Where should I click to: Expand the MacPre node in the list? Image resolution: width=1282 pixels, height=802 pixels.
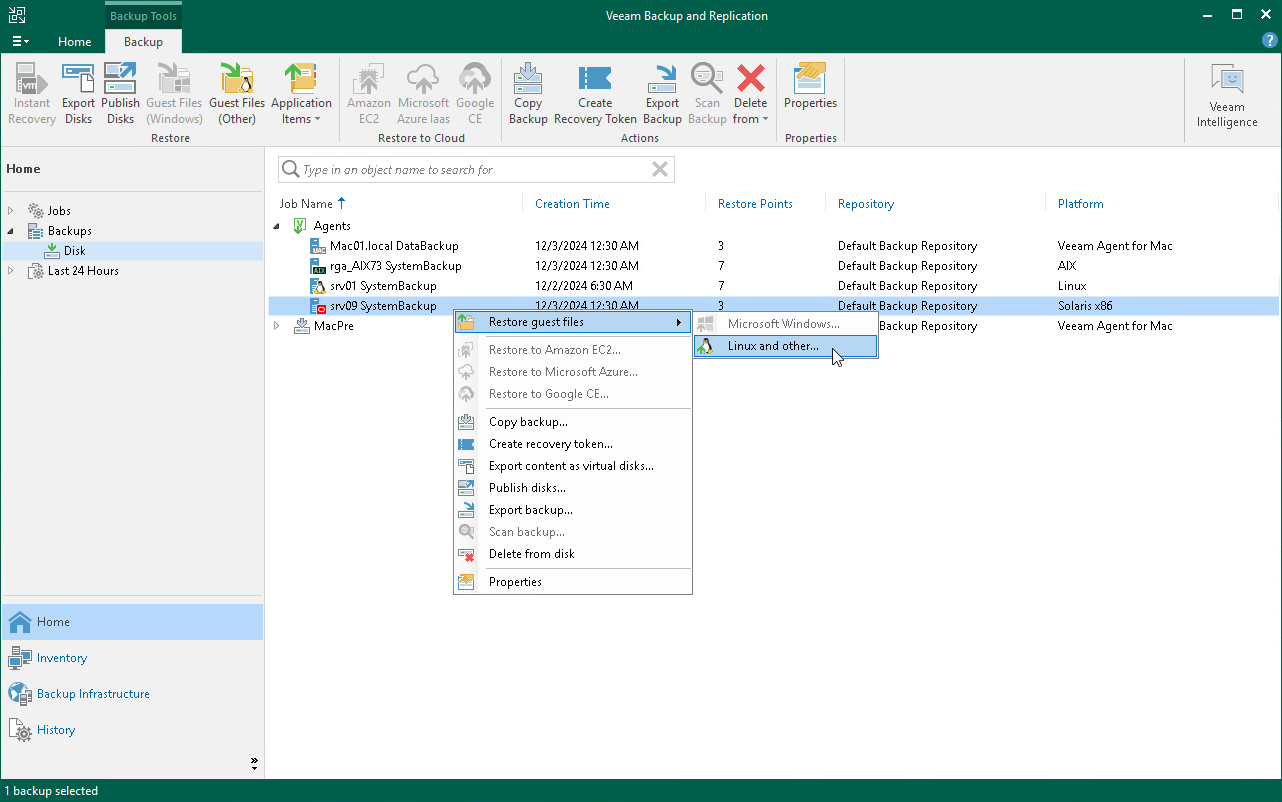click(277, 325)
